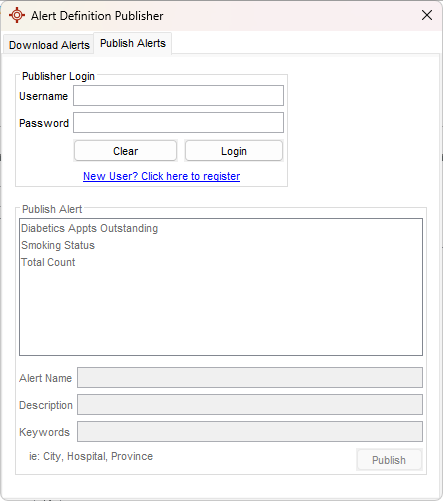Select the Smoking Status alert
The image size is (443, 501).
[x=58, y=245]
